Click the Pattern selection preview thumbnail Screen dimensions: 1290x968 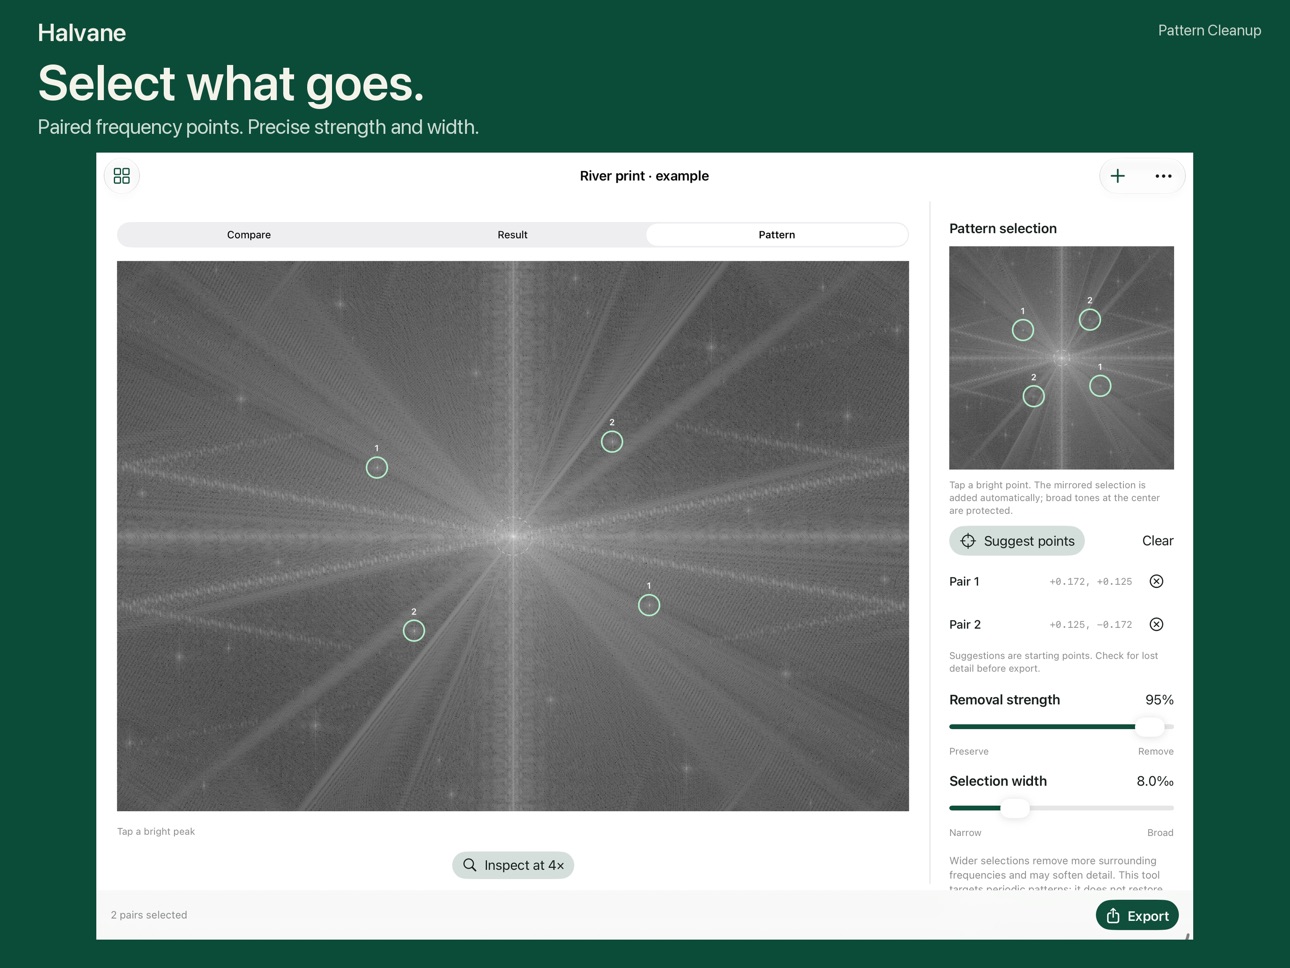[x=1061, y=358]
